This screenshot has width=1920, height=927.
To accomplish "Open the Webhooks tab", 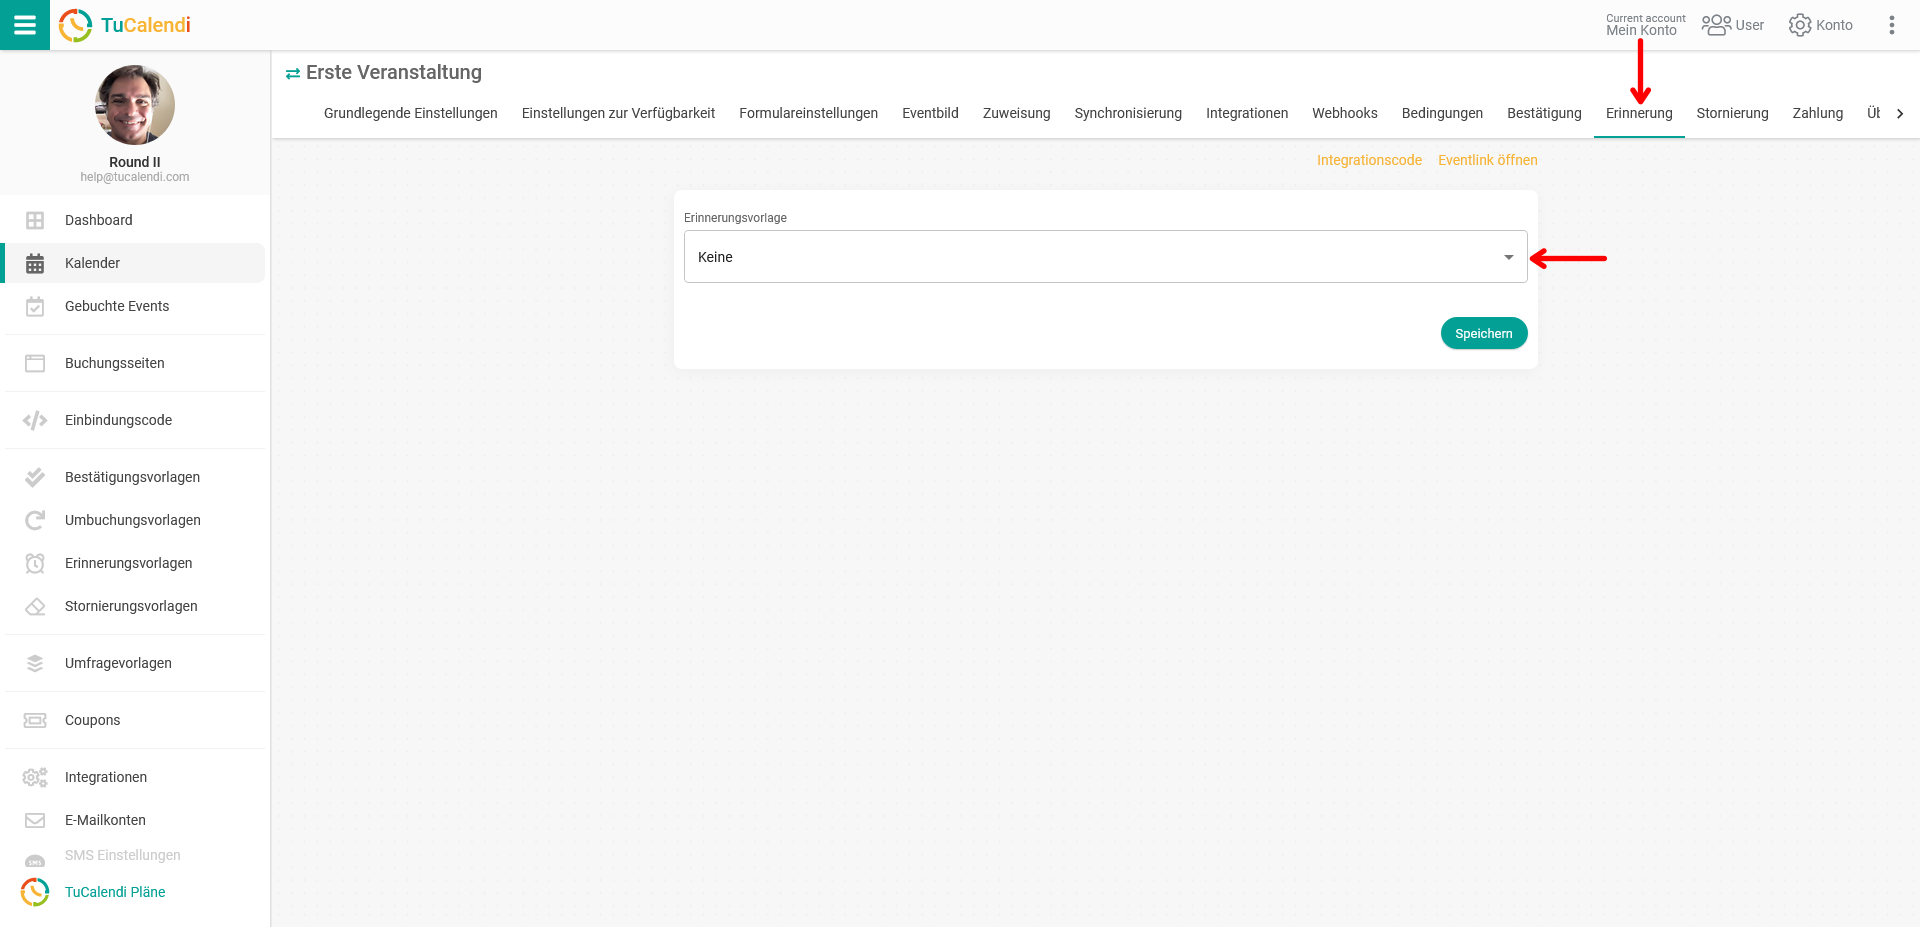I will [1345, 113].
